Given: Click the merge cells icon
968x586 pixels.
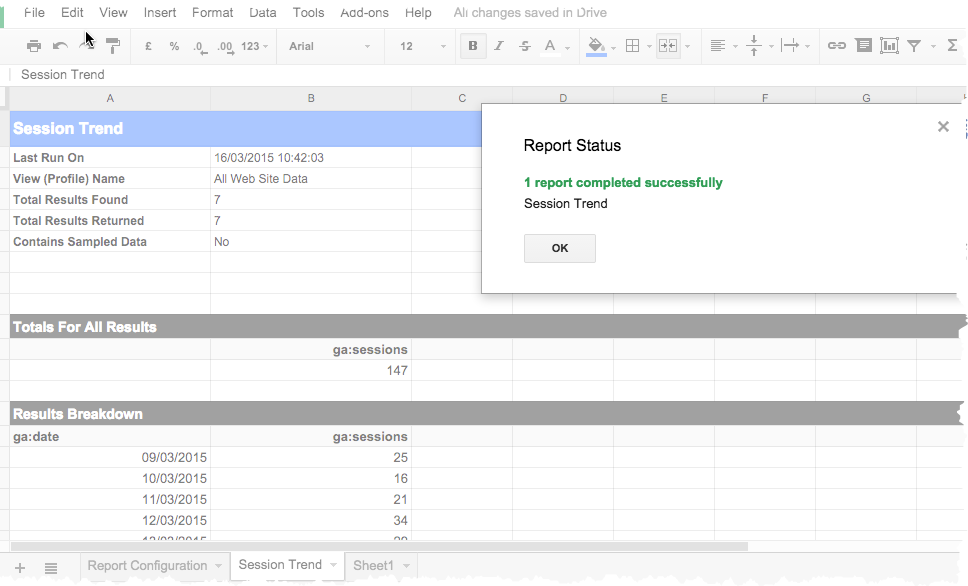Looking at the screenshot, I should point(667,46).
